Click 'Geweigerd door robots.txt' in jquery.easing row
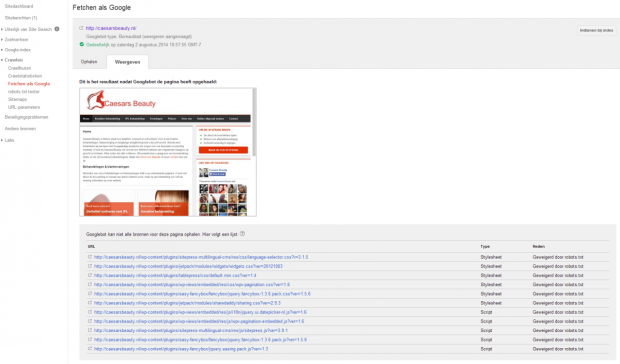The height and width of the screenshot is (364, 620). pos(558,349)
